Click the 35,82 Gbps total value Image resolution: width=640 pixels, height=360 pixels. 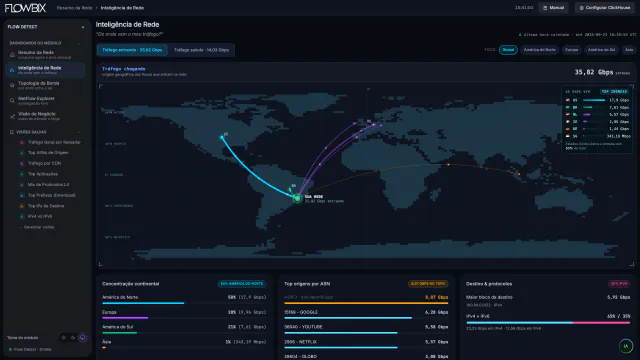(594, 72)
